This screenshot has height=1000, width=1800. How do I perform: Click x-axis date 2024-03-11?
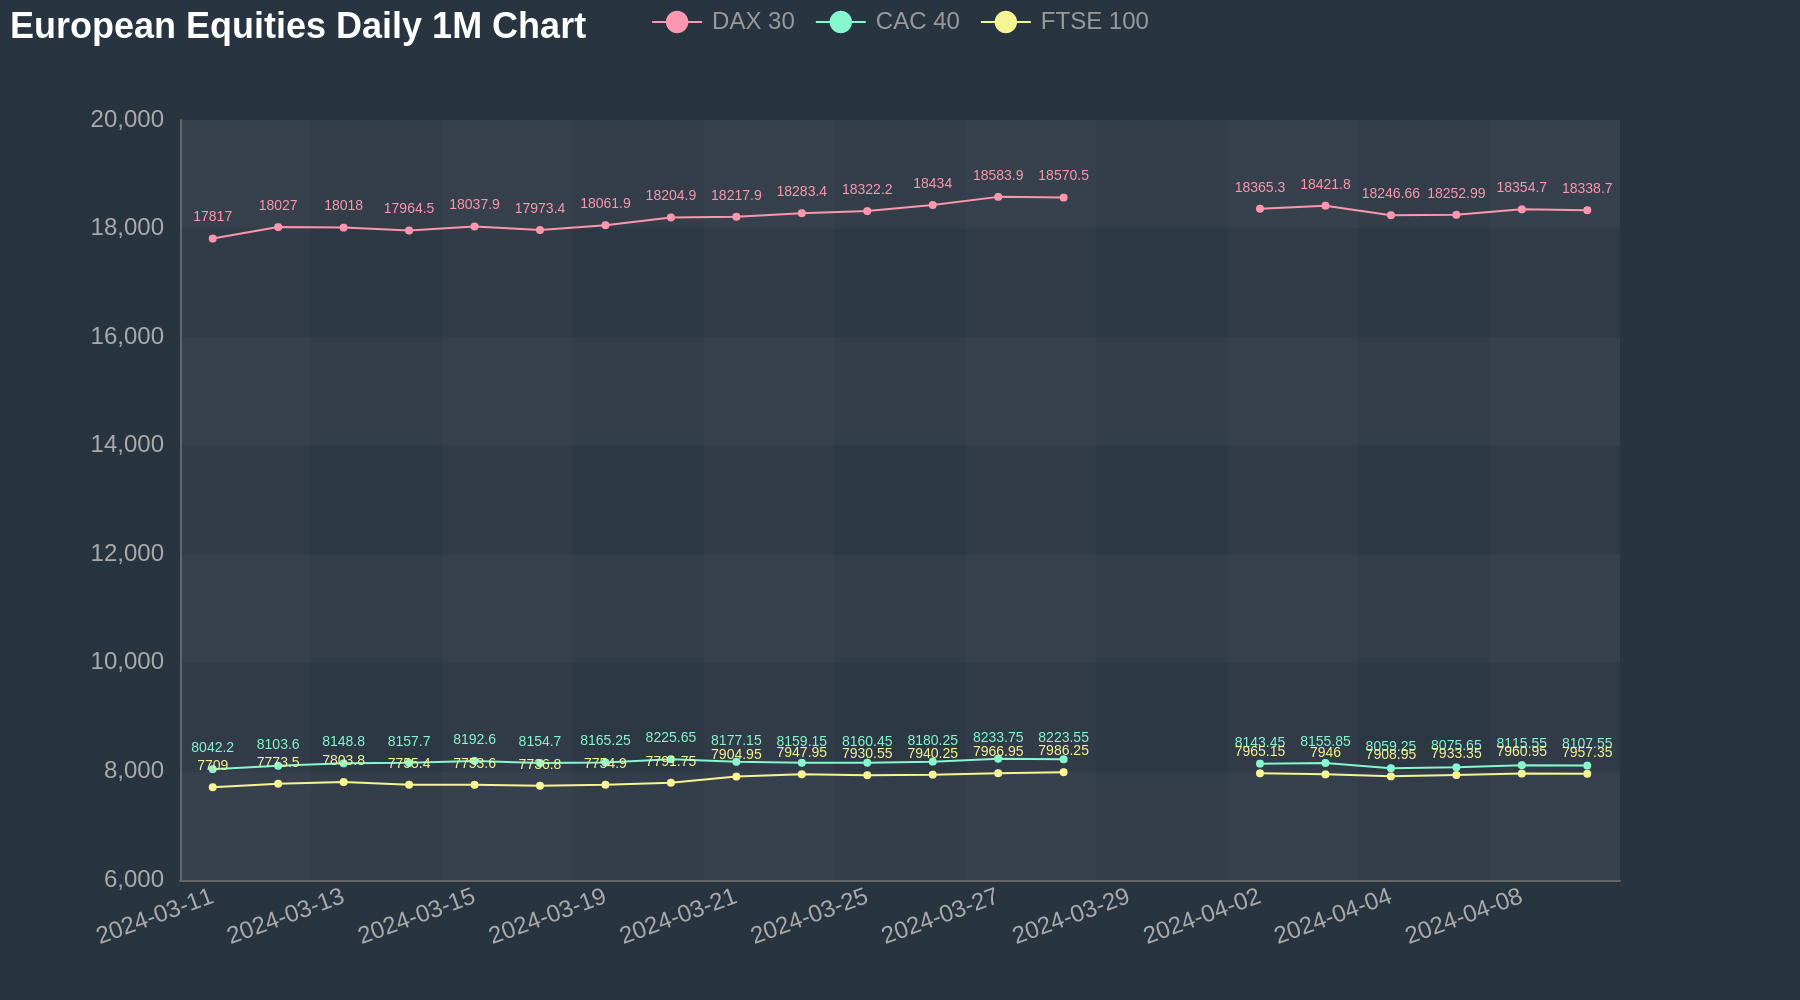click(156, 915)
